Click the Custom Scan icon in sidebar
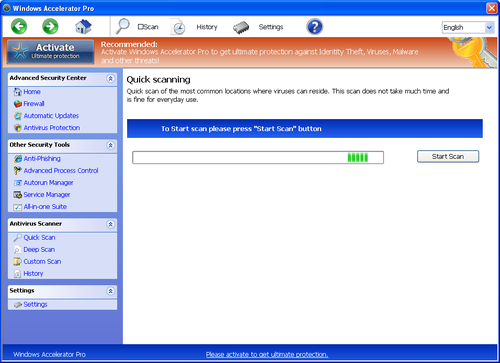Image resolution: width=500 pixels, height=363 pixels. tap(18, 262)
